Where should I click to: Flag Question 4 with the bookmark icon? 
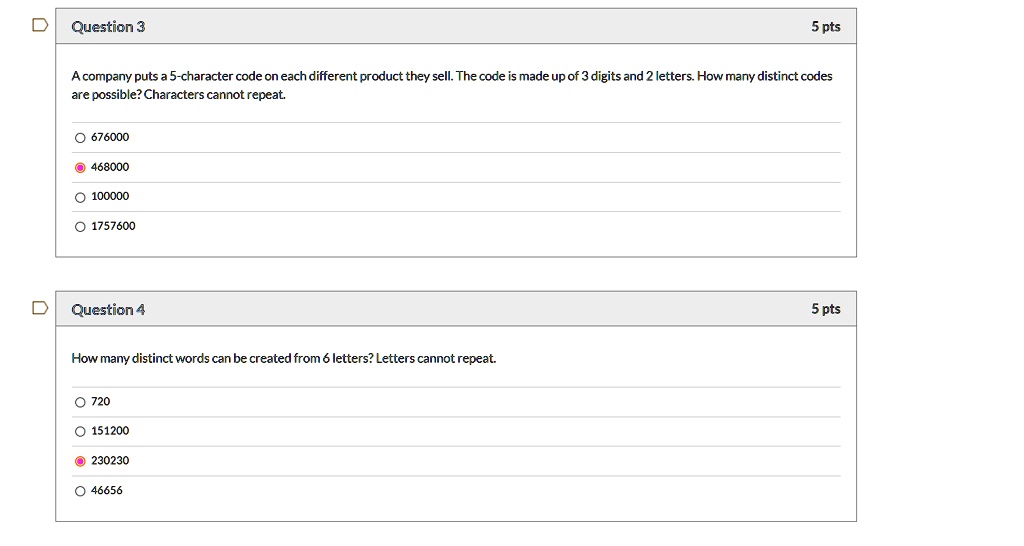click(x=39, y=308)
